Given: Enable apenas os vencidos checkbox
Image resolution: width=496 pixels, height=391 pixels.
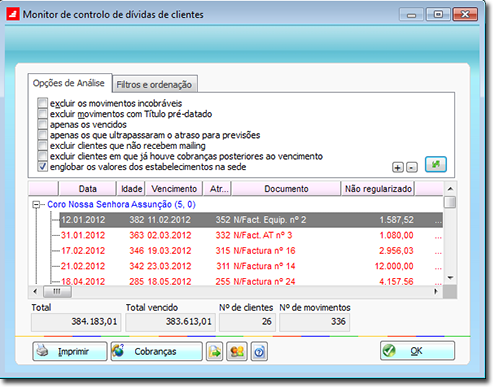Looking at the screenshot, I should [x=42, y=124].
